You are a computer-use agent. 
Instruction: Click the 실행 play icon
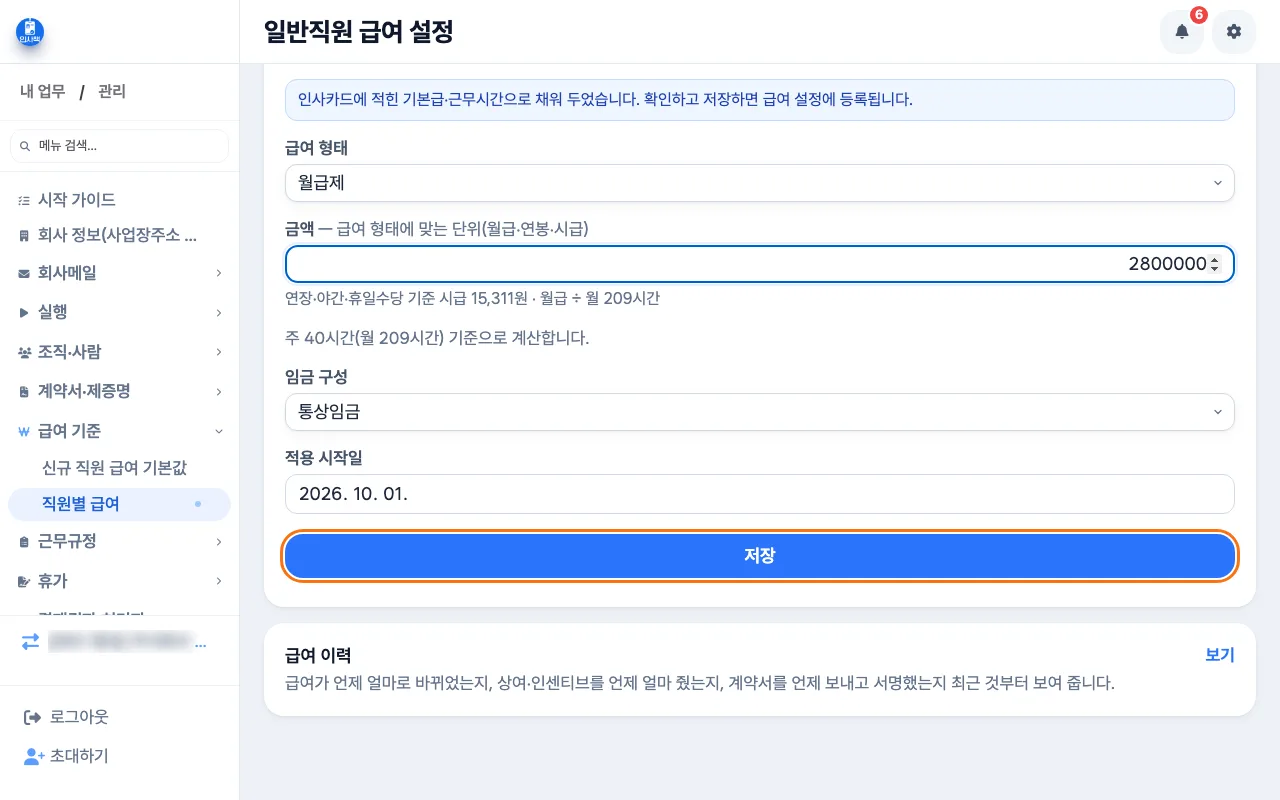coord(24,312)
